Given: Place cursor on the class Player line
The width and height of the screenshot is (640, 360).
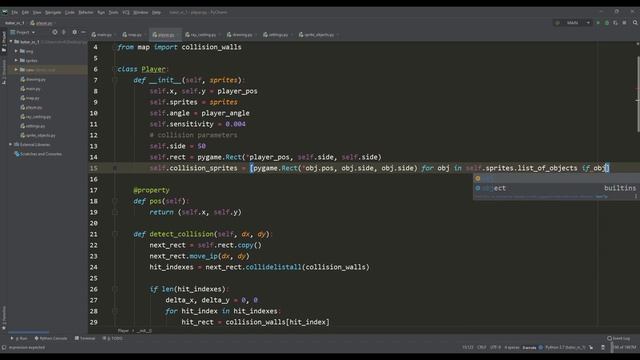Looking at the screenshot, I should (143, 69).
